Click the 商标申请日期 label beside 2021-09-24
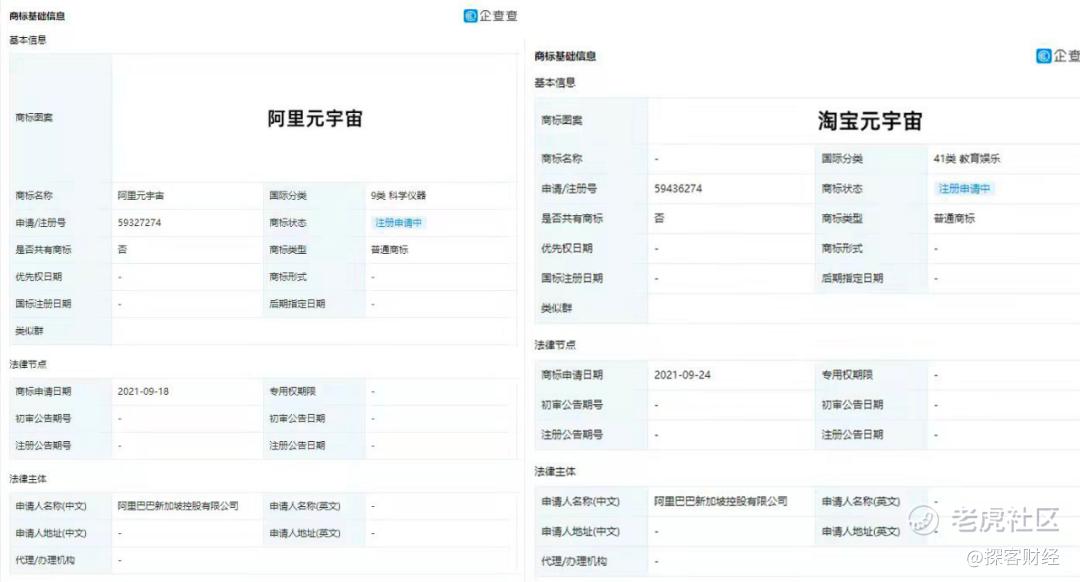 (572, 375)
